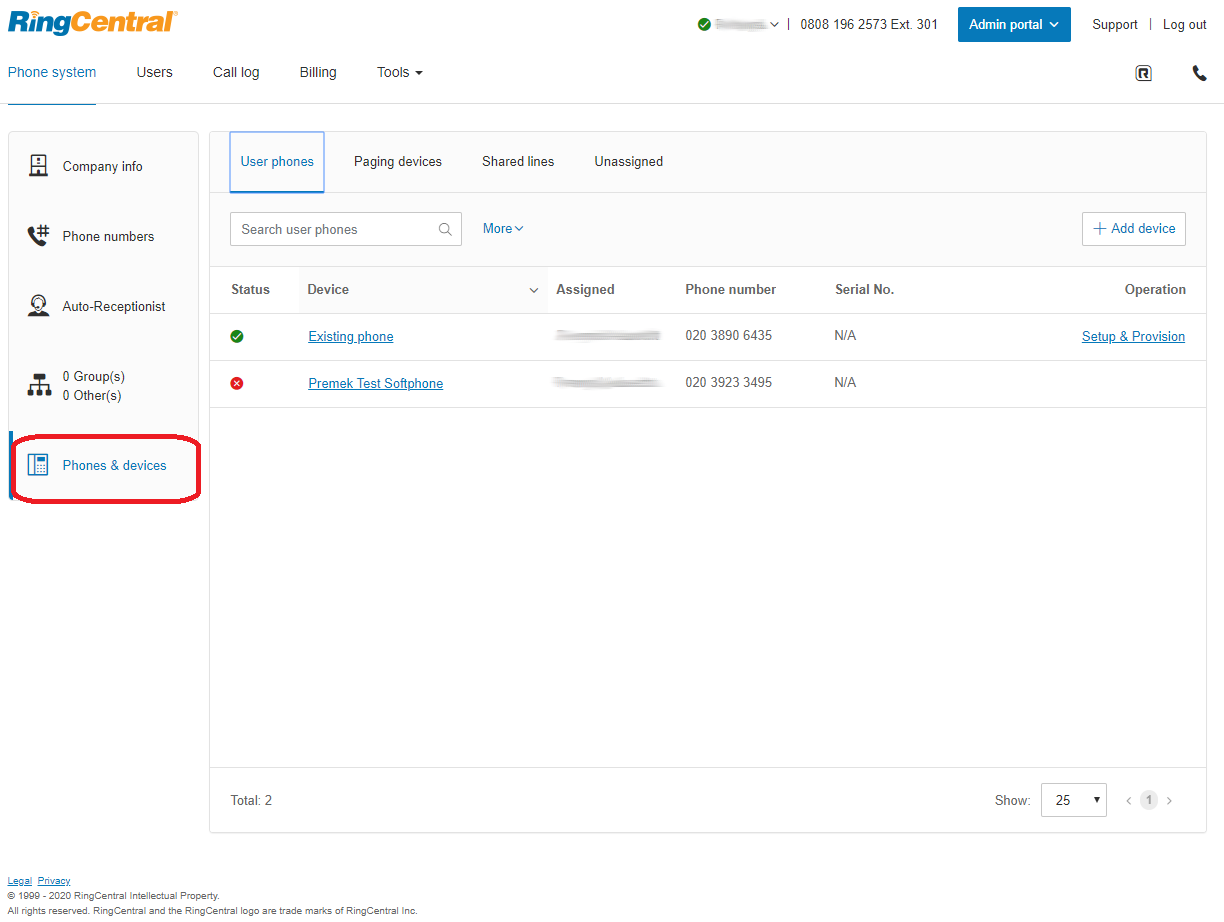
Task: Open the Setup & Provision link
Action: point(1133,337)
